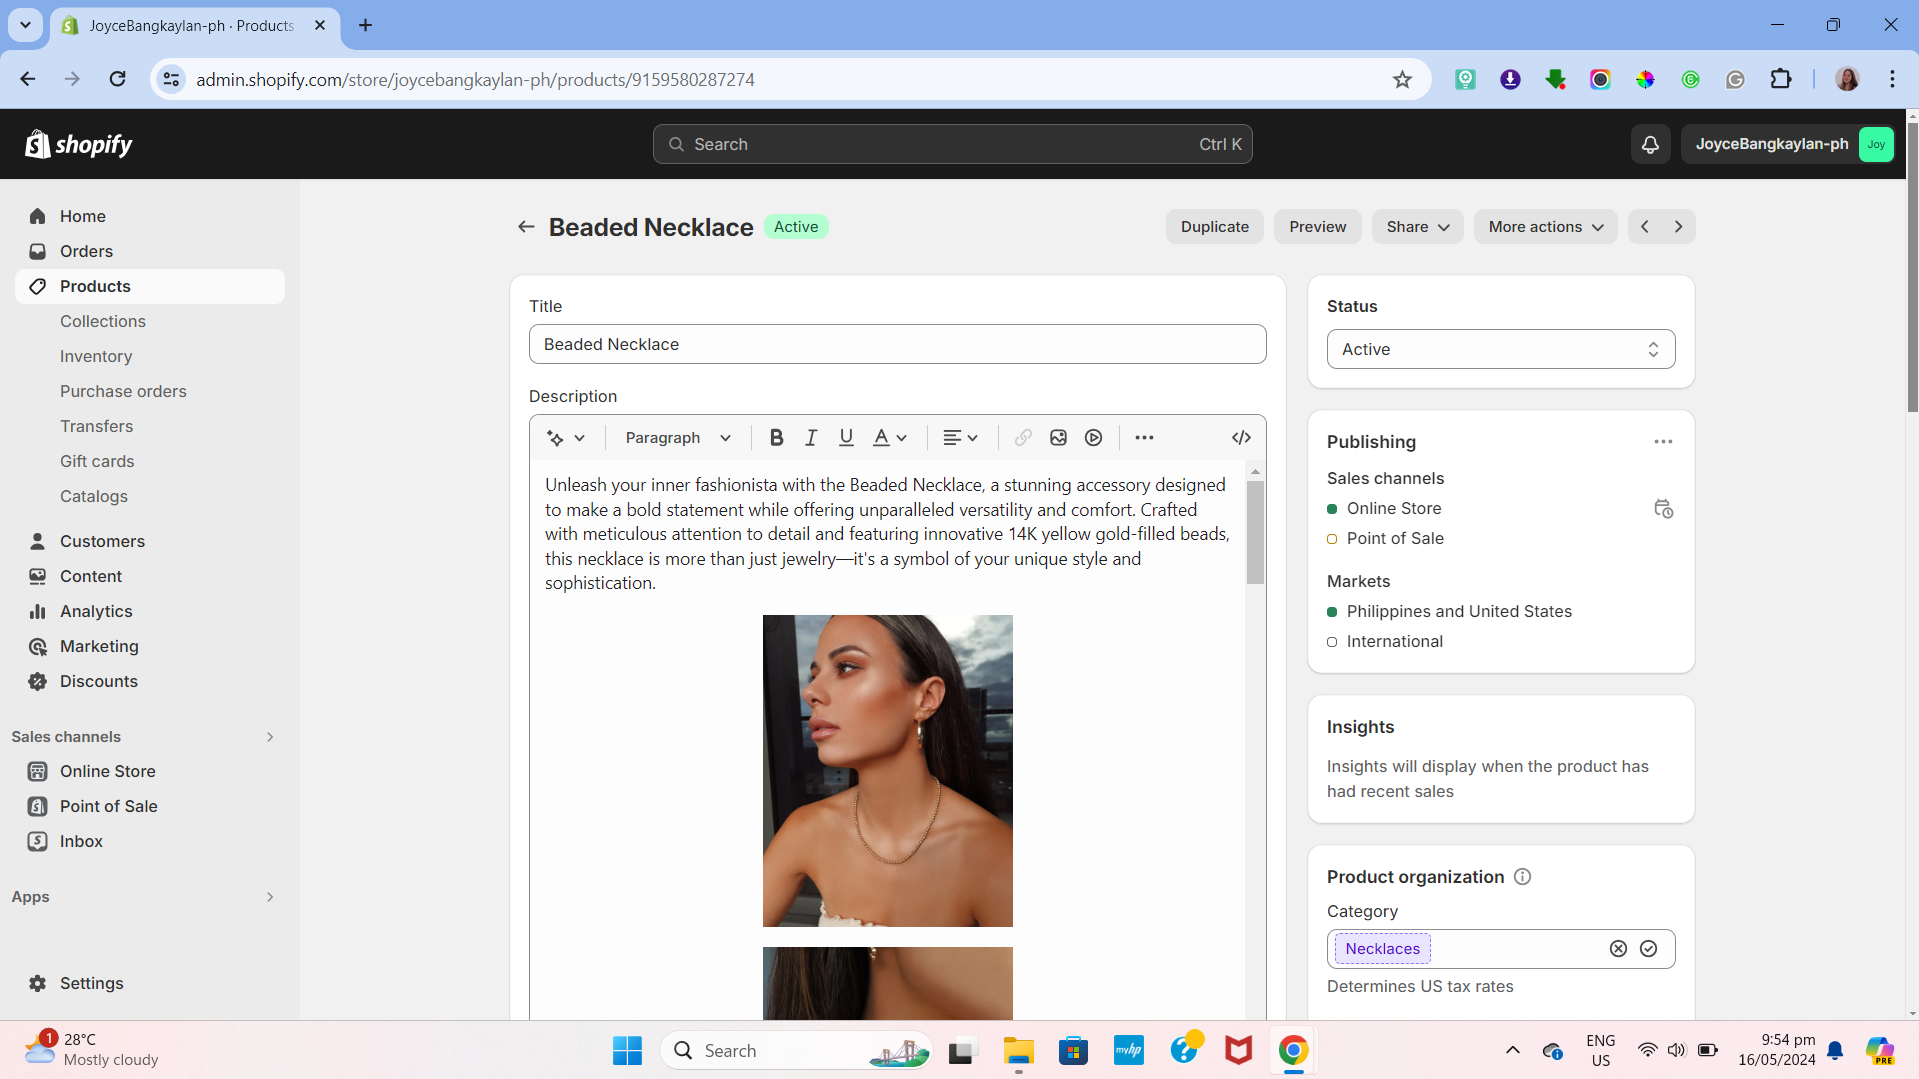
Task: Click the Preview button
Action: pos(1317,227)
